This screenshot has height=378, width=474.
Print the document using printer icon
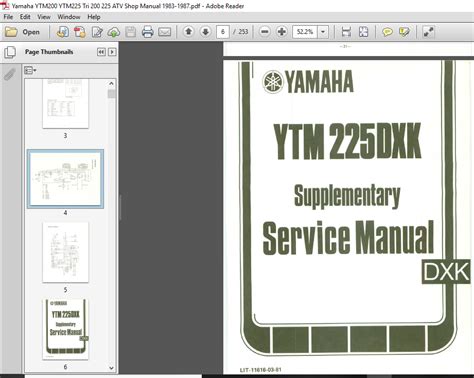[147, 32]
